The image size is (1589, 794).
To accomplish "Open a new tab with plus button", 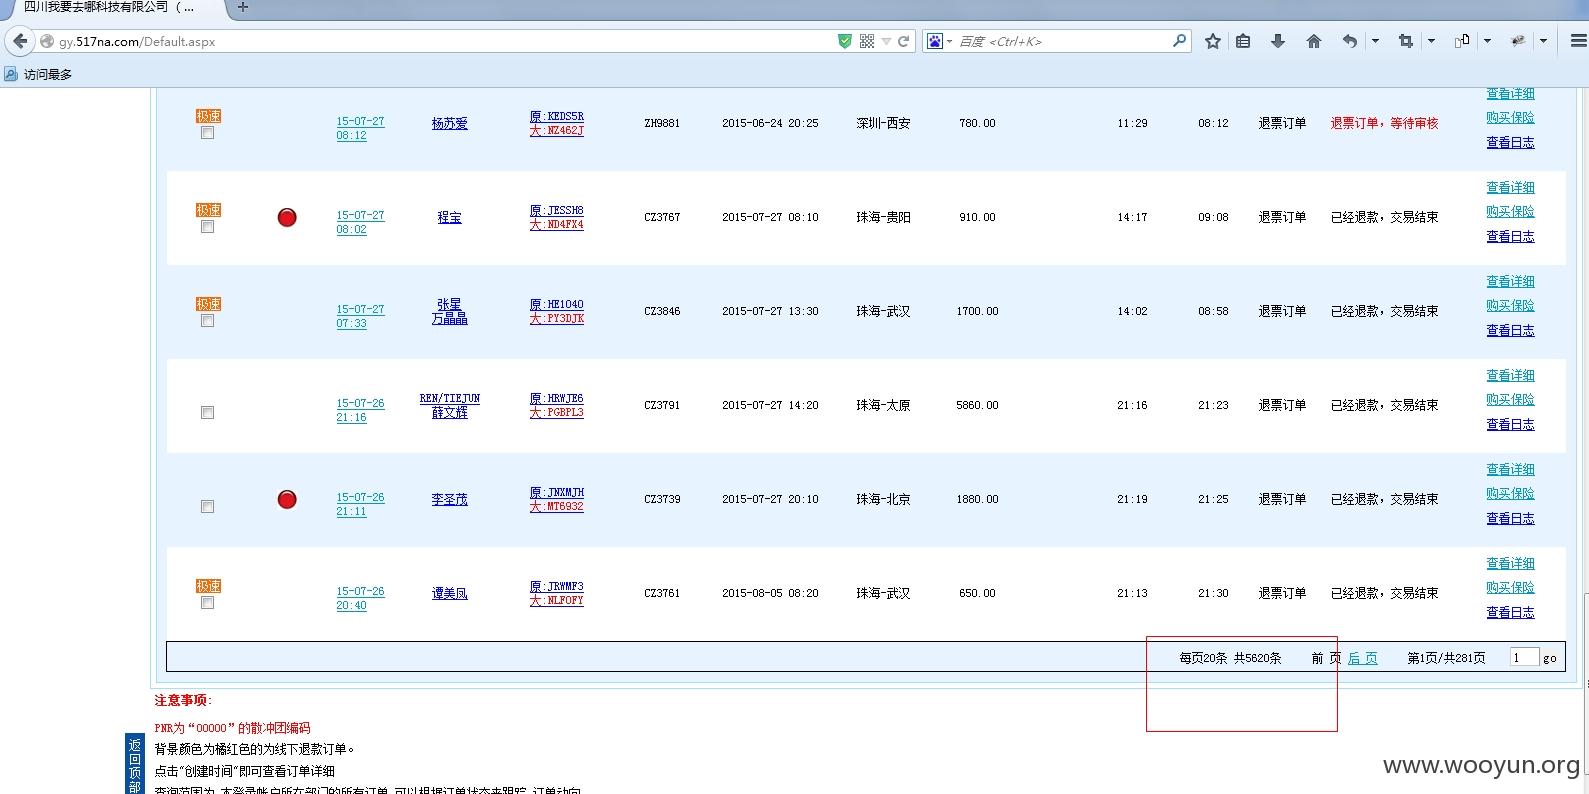I will [x=242, y=7].
